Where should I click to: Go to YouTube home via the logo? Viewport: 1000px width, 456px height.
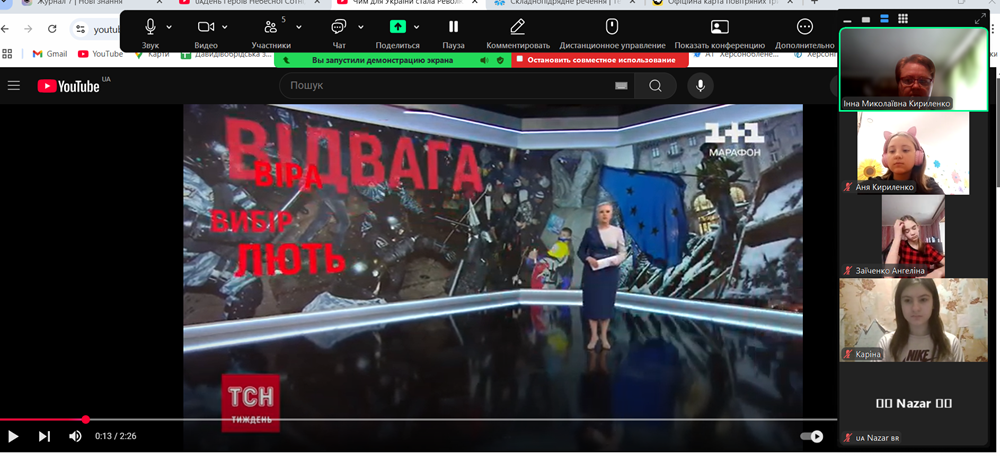68,86
